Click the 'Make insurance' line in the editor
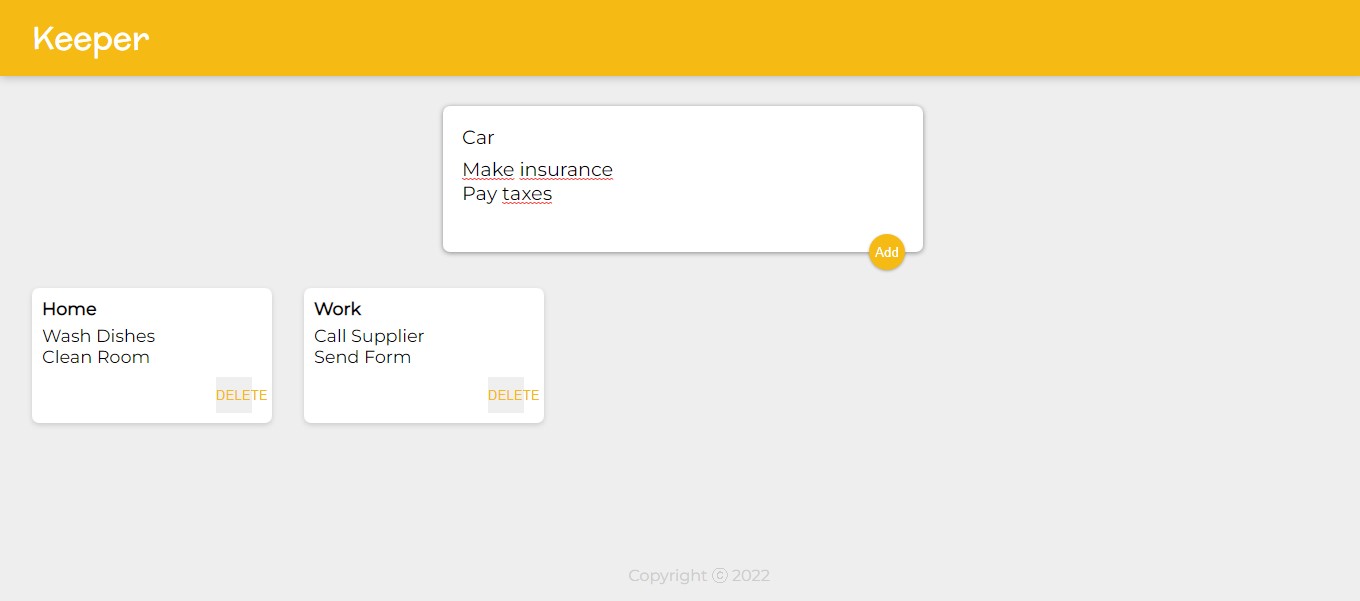Image resolution: width=1360 pixels, height=601 pixels. (537, 170)
